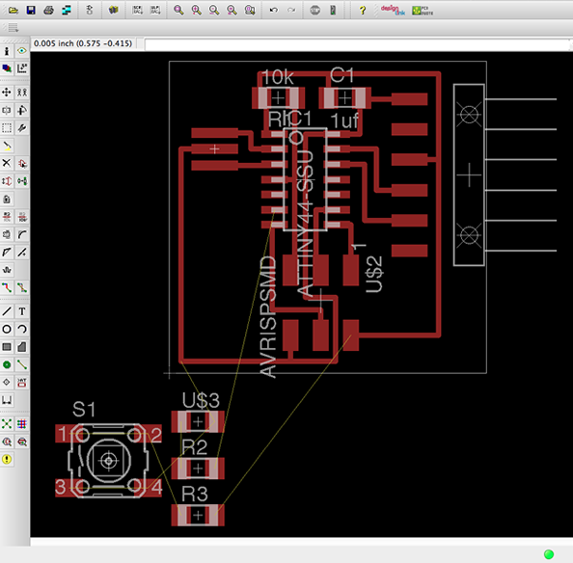Choose the Text tool

[22, 311]
